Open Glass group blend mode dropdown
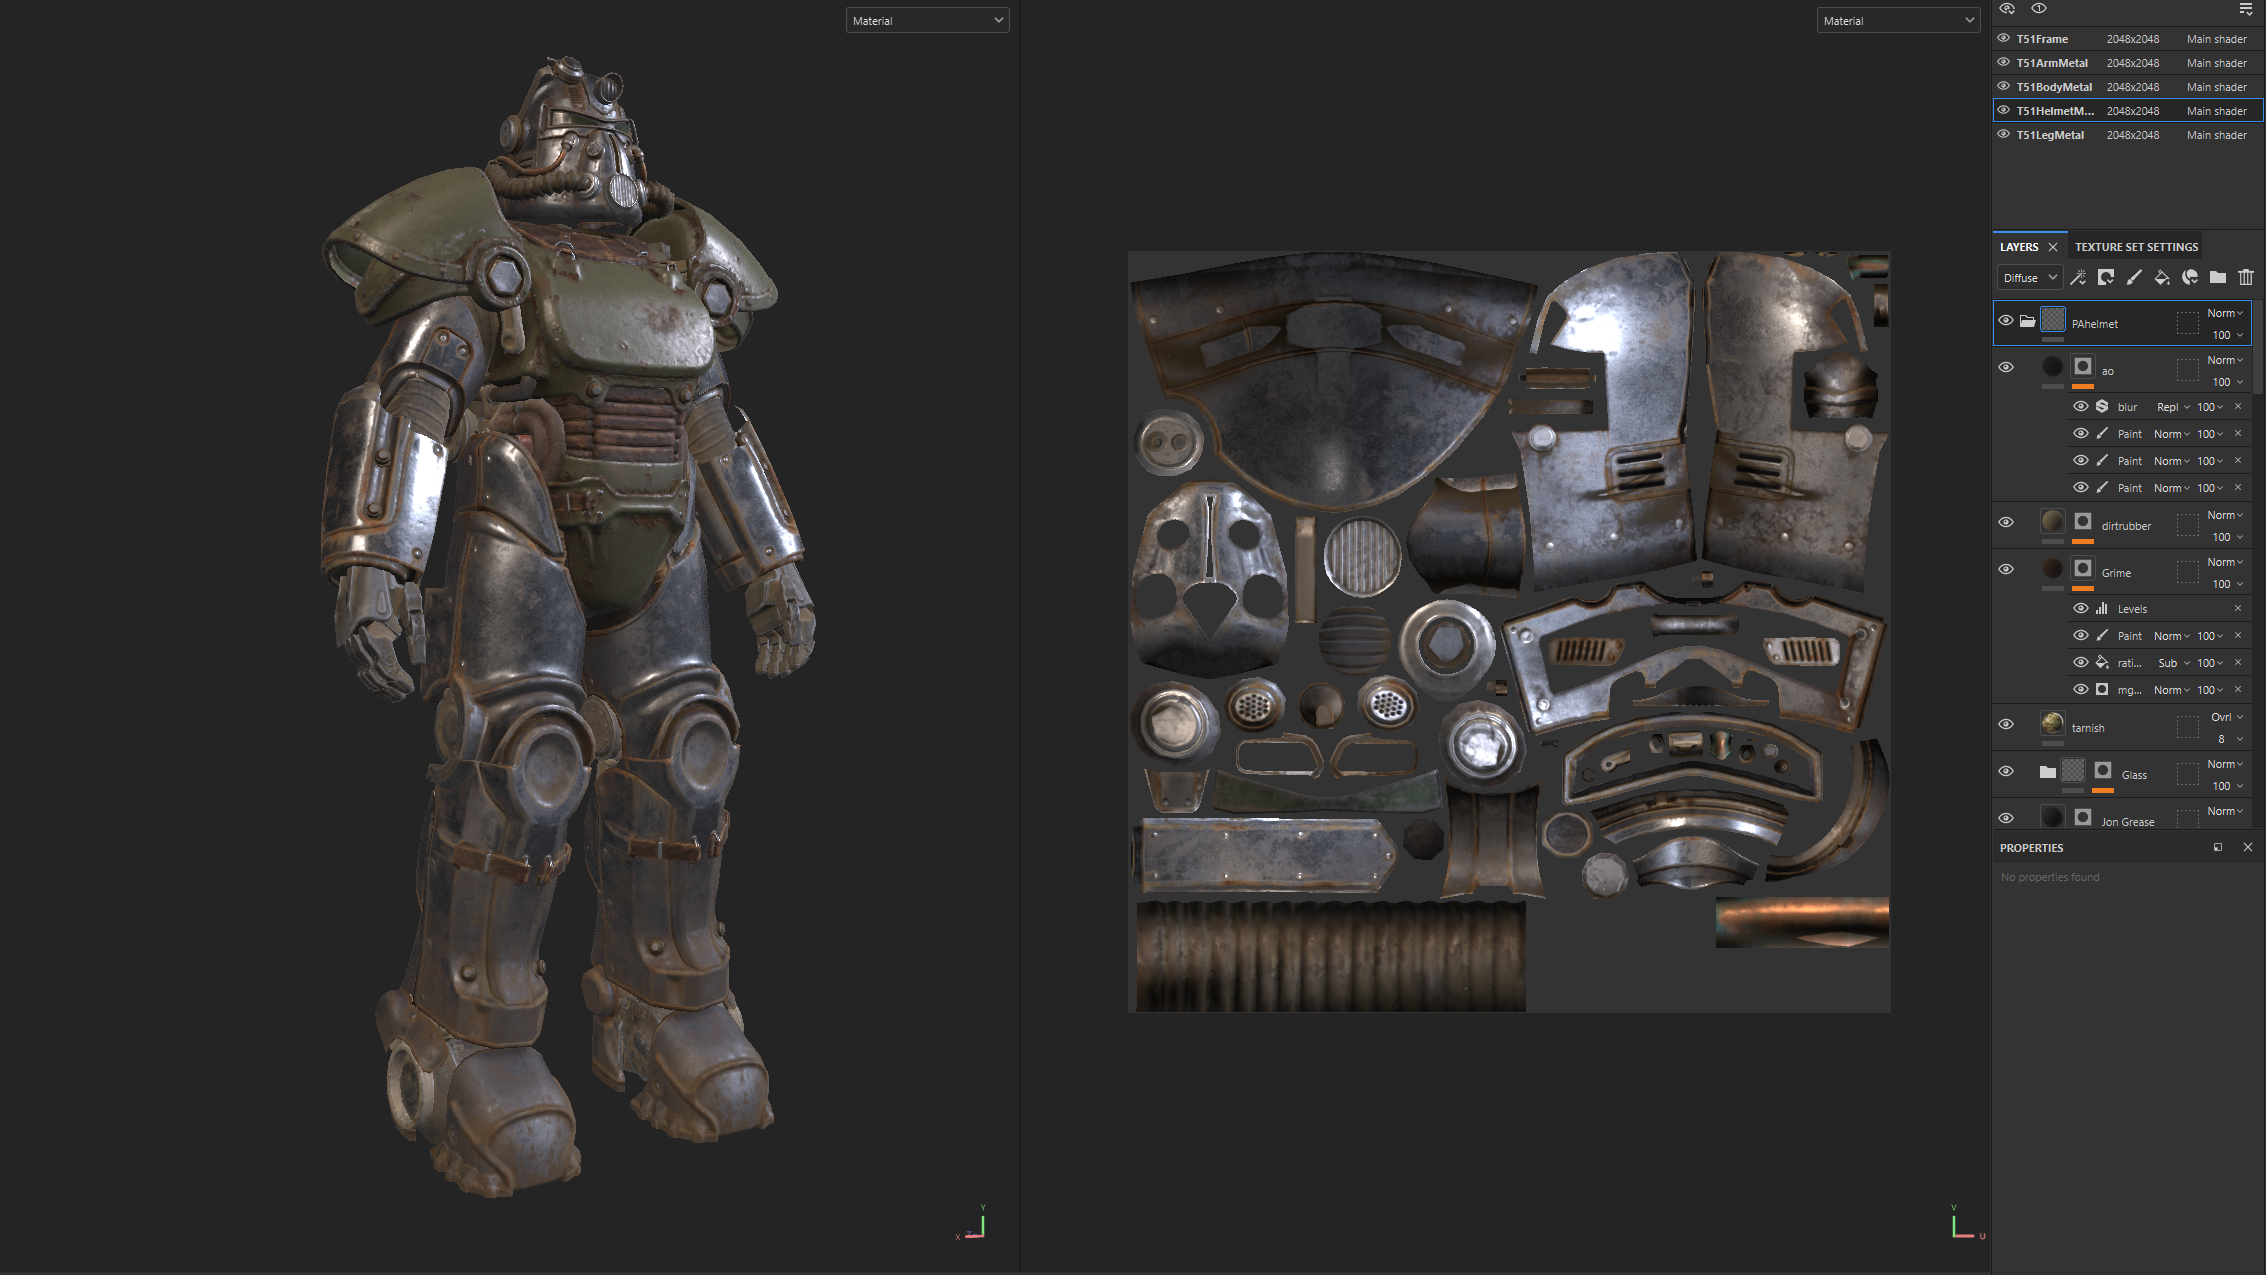 click(x=2225, y=765)
